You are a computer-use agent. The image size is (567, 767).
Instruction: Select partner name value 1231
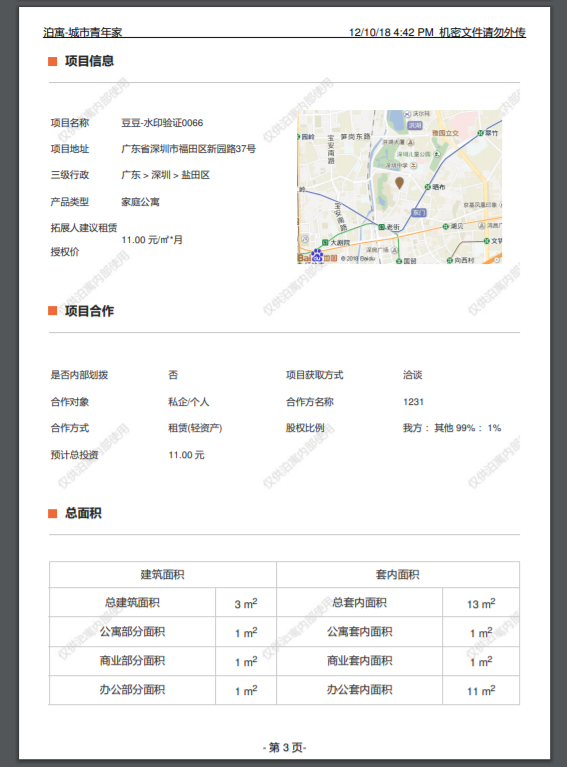click(x=413, y=402)
